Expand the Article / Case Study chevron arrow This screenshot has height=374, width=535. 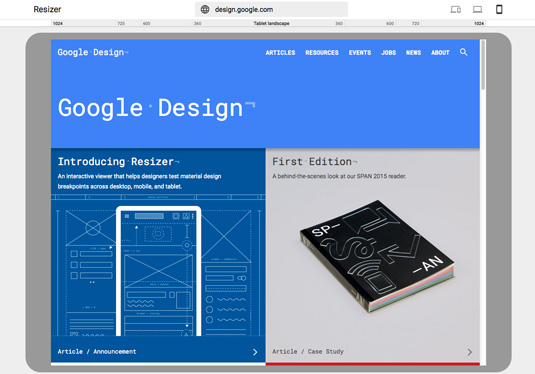469,352
